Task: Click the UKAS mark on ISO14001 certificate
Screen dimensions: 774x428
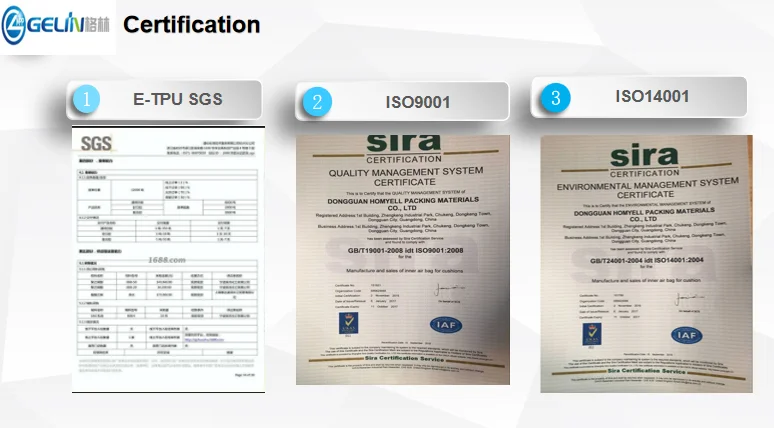Action: (x=592, y=335)
